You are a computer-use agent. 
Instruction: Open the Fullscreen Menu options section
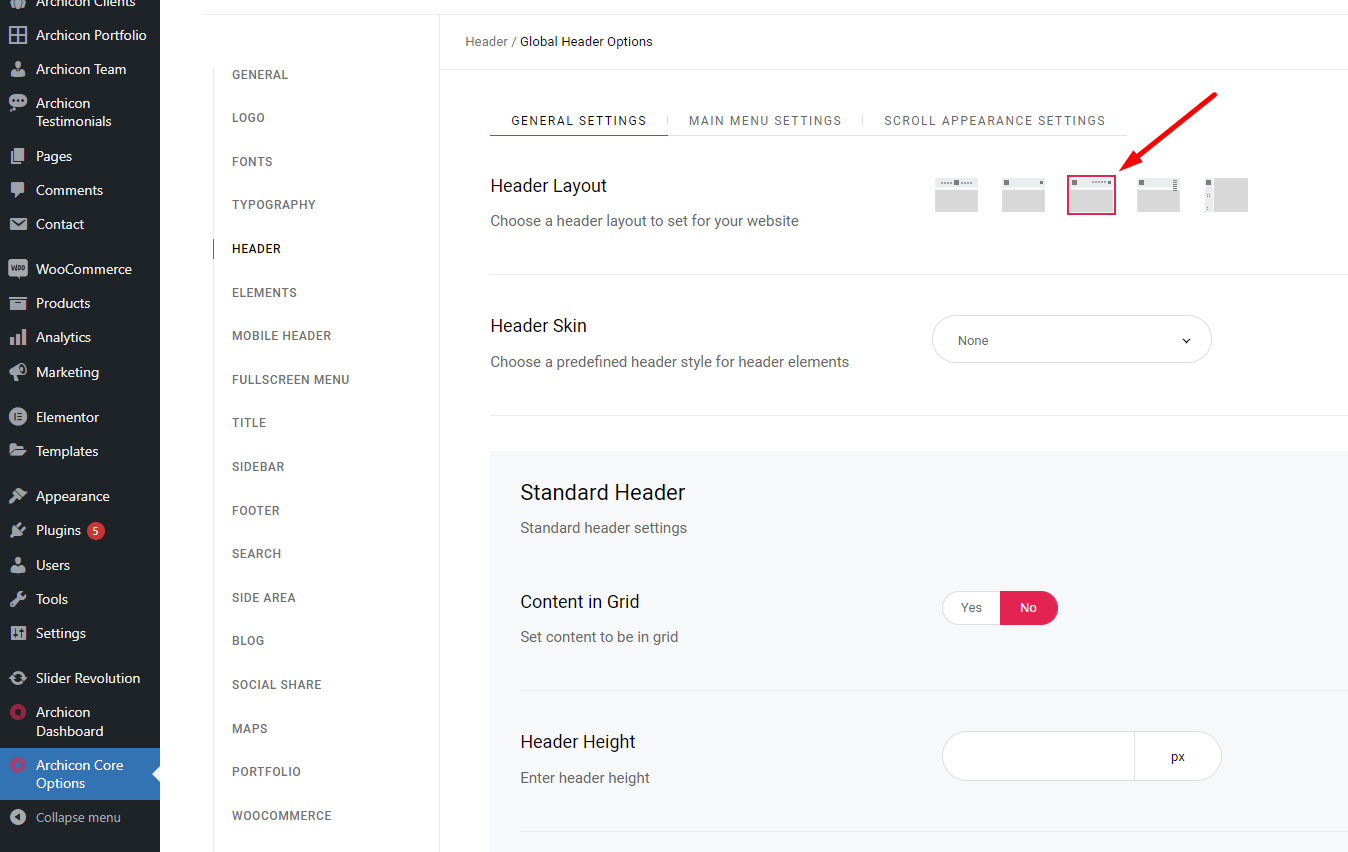coord(291,380)
